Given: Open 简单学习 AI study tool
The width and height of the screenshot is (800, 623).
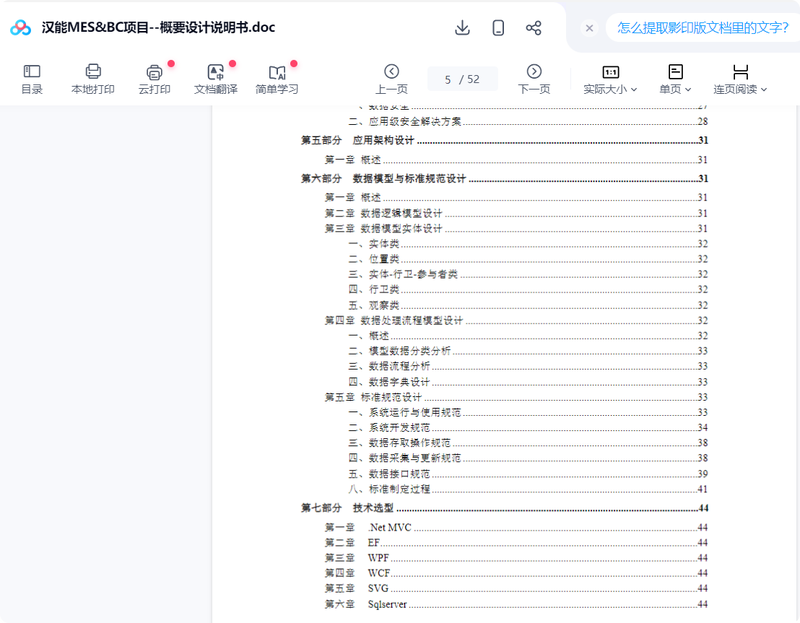Looking at the screenshot, I should pyautogui.click(x=277, y=80).
